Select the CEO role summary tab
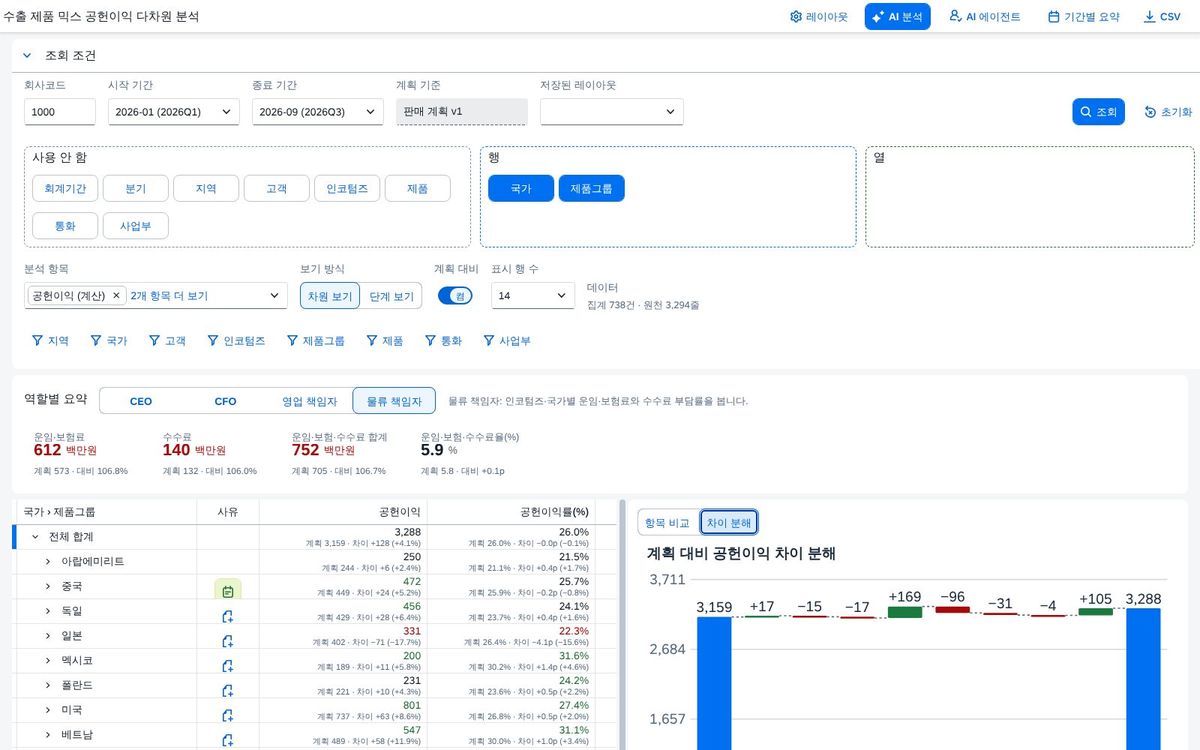Screen dimensions: 1200x750 [x=141, y=401]
